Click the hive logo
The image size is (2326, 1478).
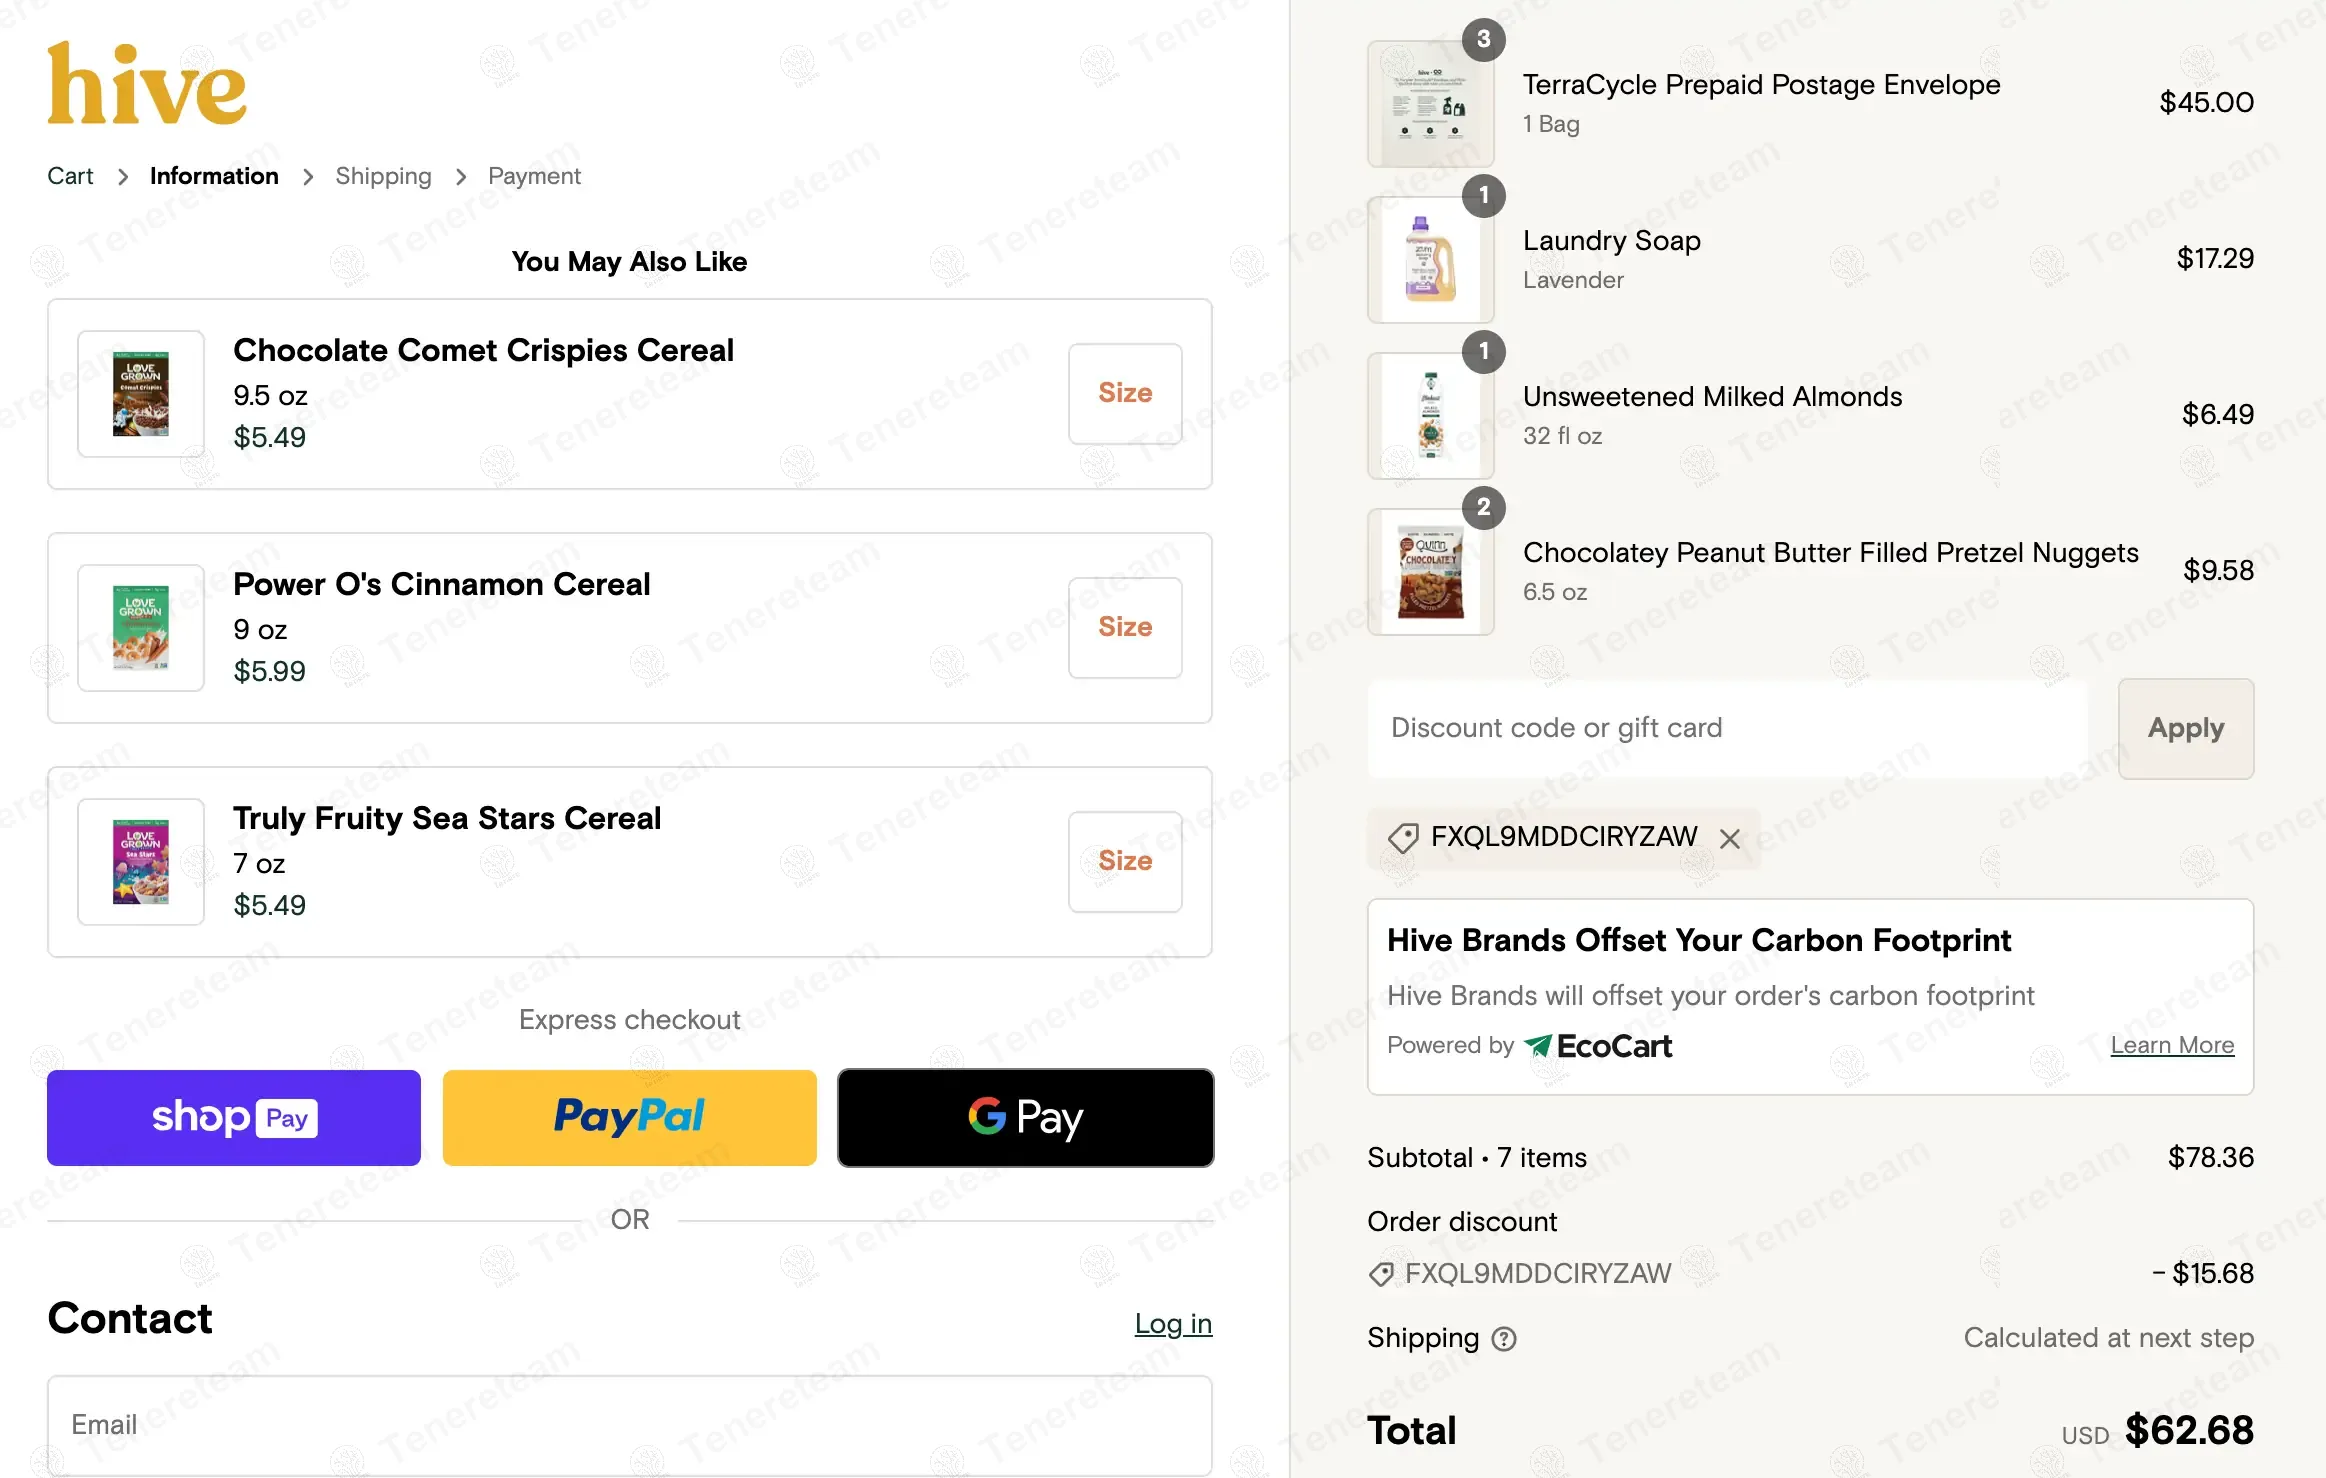click(147, 84)
